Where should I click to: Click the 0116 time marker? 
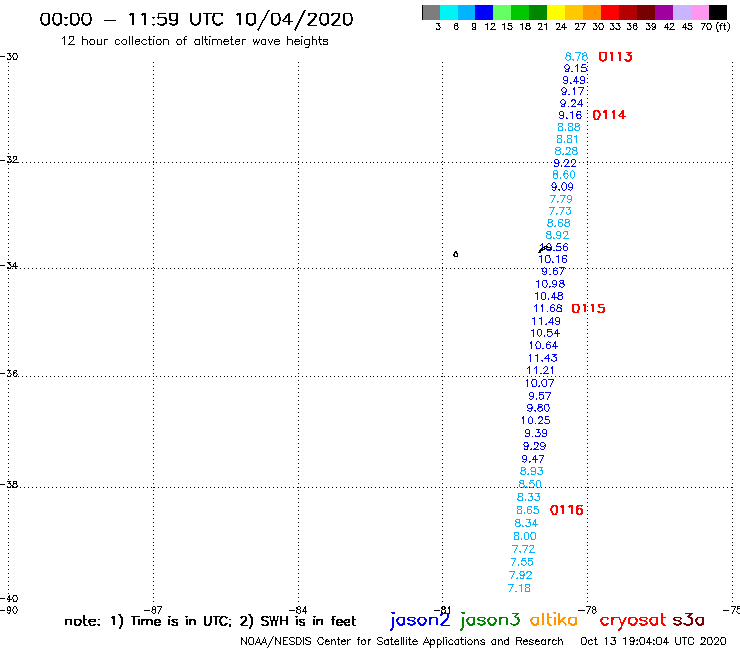[567, 510]
